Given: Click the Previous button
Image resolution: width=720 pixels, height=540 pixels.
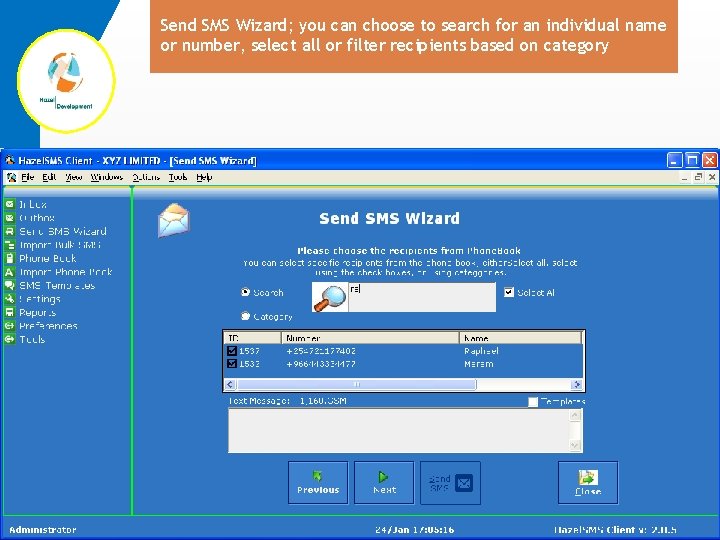Looking at the screenshot, I should (x=318, y=483).
